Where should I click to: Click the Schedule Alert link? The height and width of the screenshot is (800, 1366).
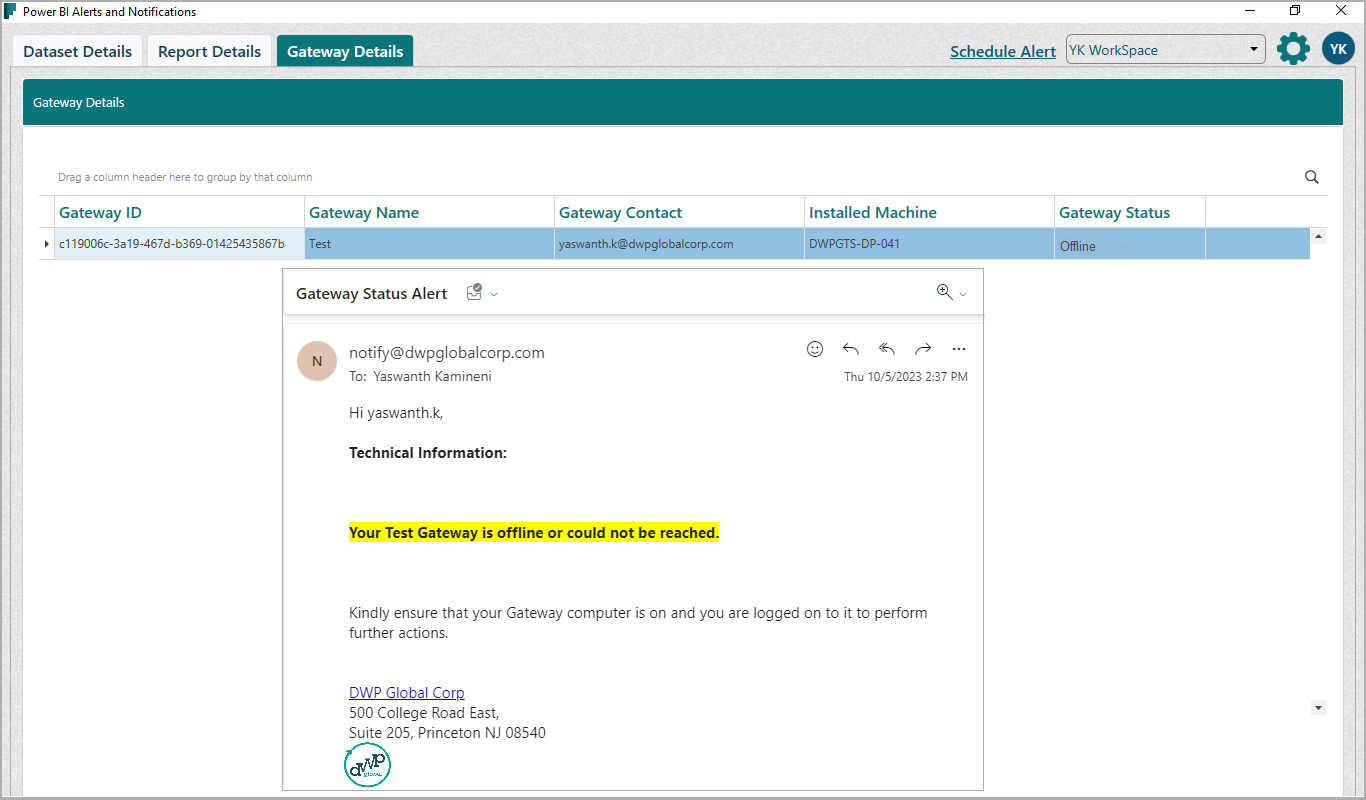tap(1002, 52)
